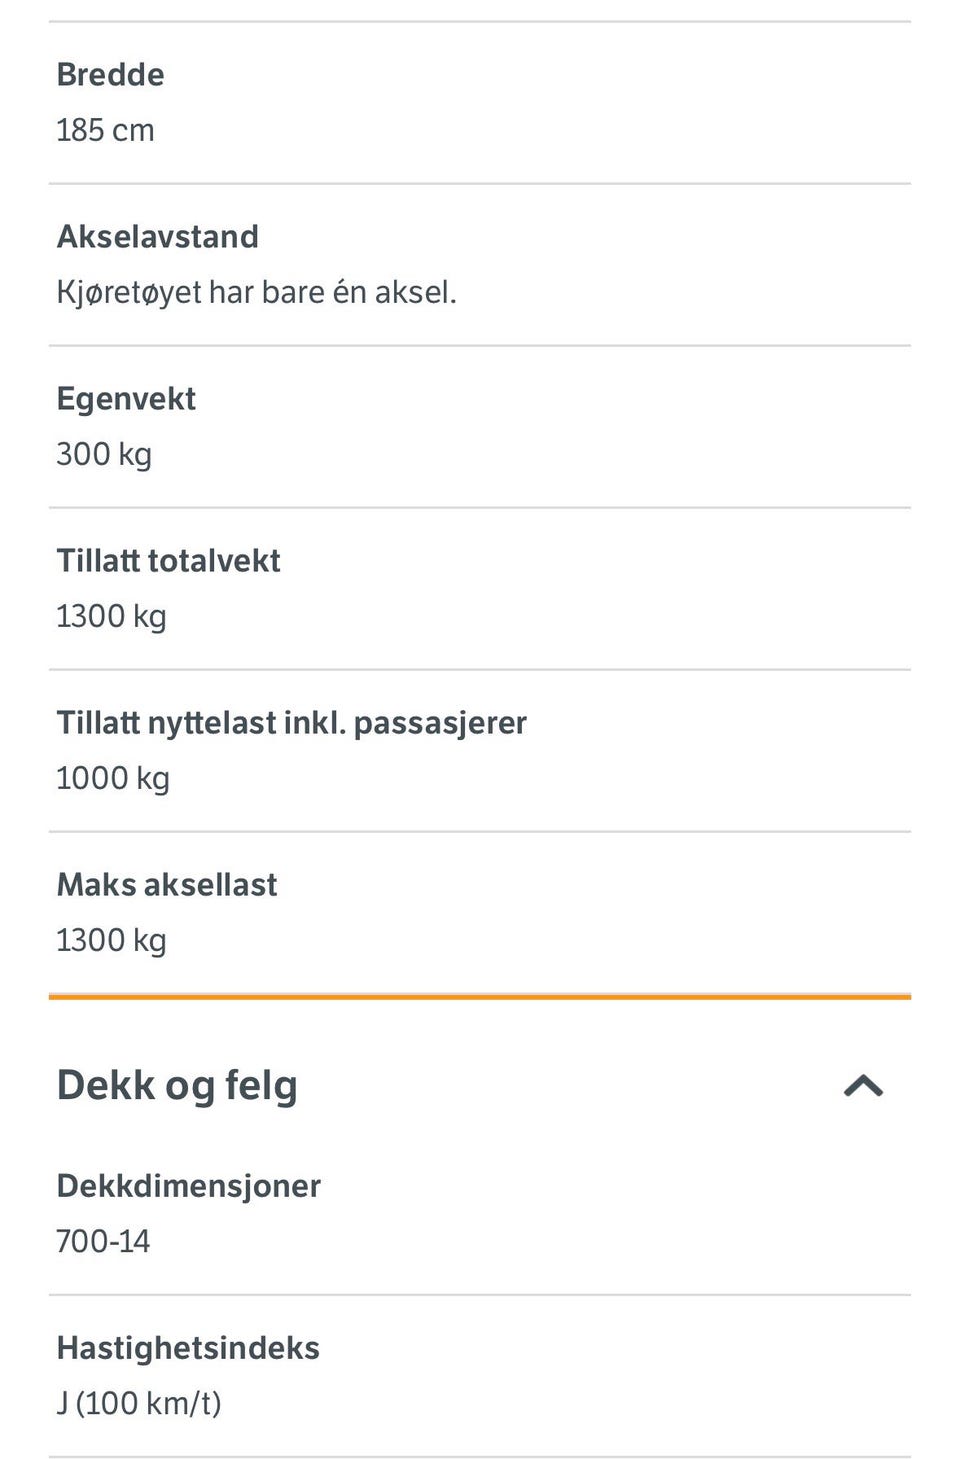Click the divider line below Hastighetsindeks
Viewport: 960px width, 1459px height.
pos(480,1457)
